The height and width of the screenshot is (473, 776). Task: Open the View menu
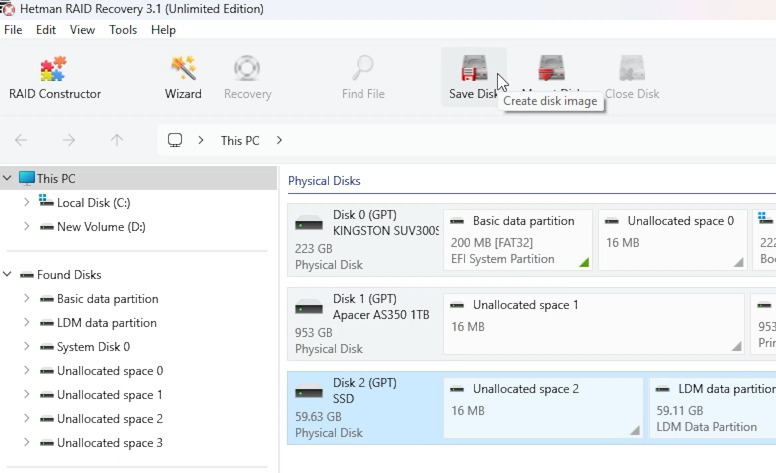pyautogui.click(x=82, y=30)
